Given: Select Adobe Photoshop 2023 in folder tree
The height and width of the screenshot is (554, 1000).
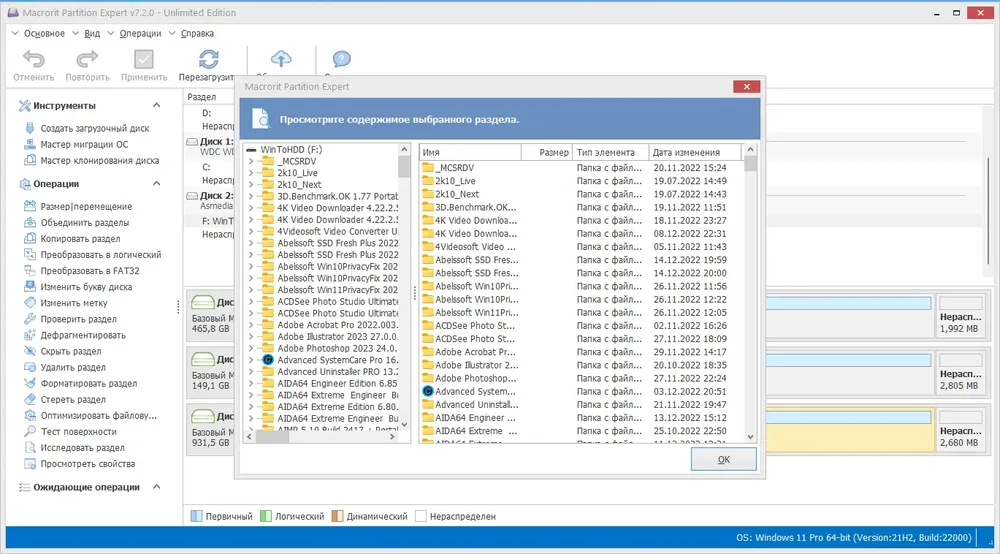Looking at the screenshot, I should (x=337, y=348).
